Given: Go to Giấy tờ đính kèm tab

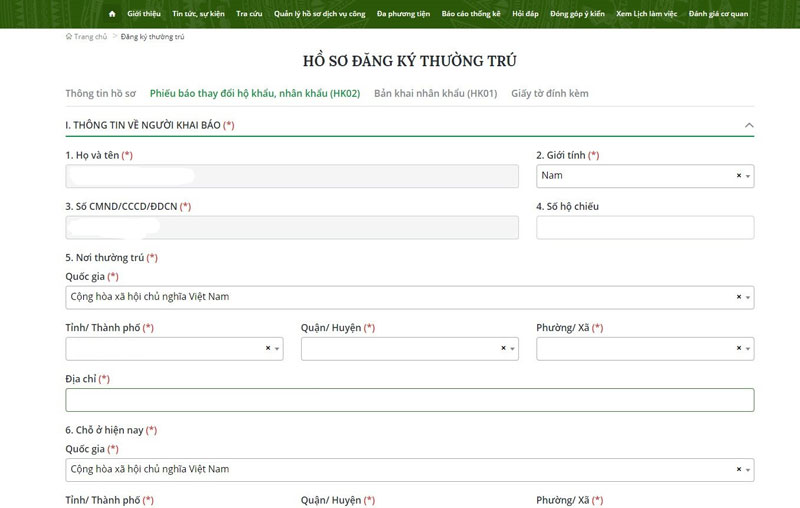Looking at the screenshot, I should coord(549,93).
